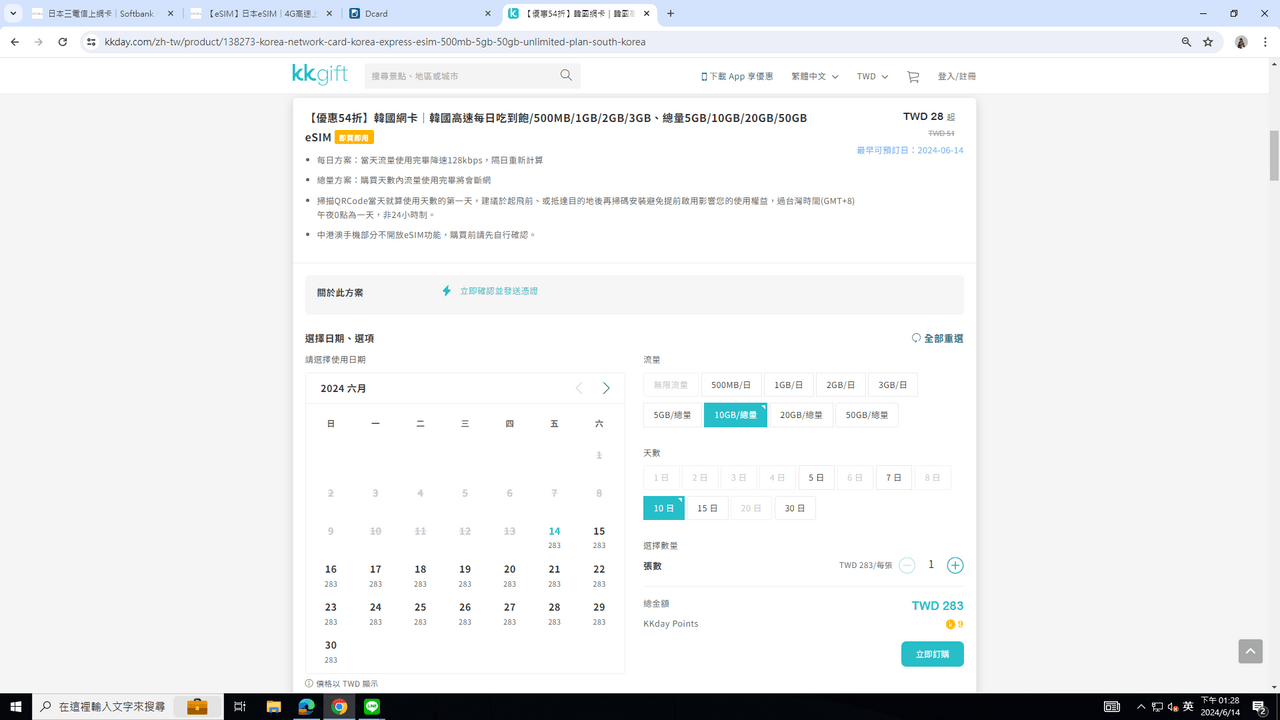Click 立即訂購 order button
The width and height of the screenshot is (1280, 720).
932,654
